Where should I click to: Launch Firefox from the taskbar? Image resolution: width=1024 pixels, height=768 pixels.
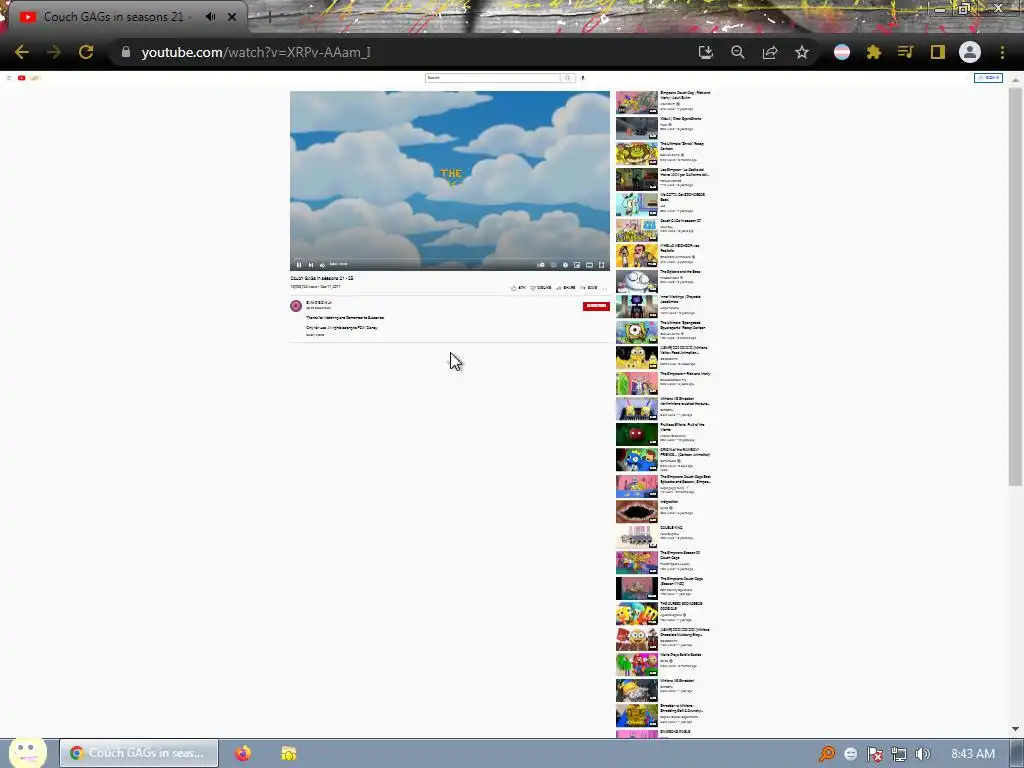click(x=243, y=753)
